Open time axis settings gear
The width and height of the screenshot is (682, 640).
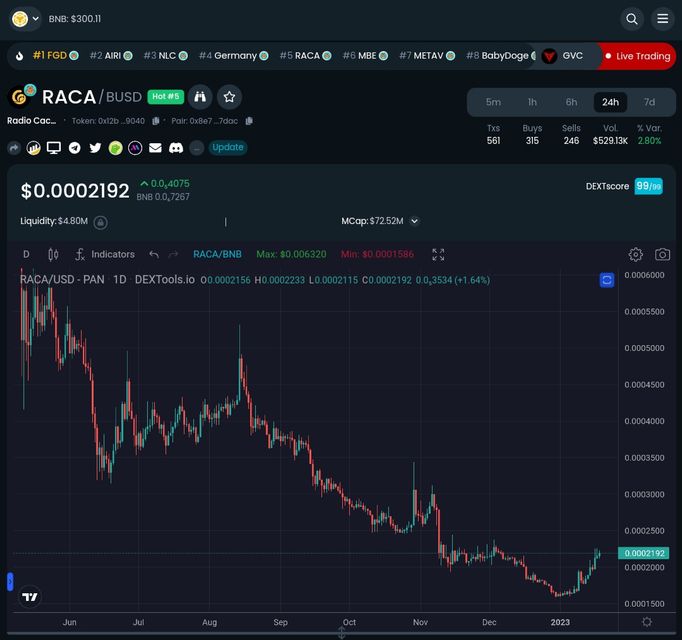[x=647, y=622]
